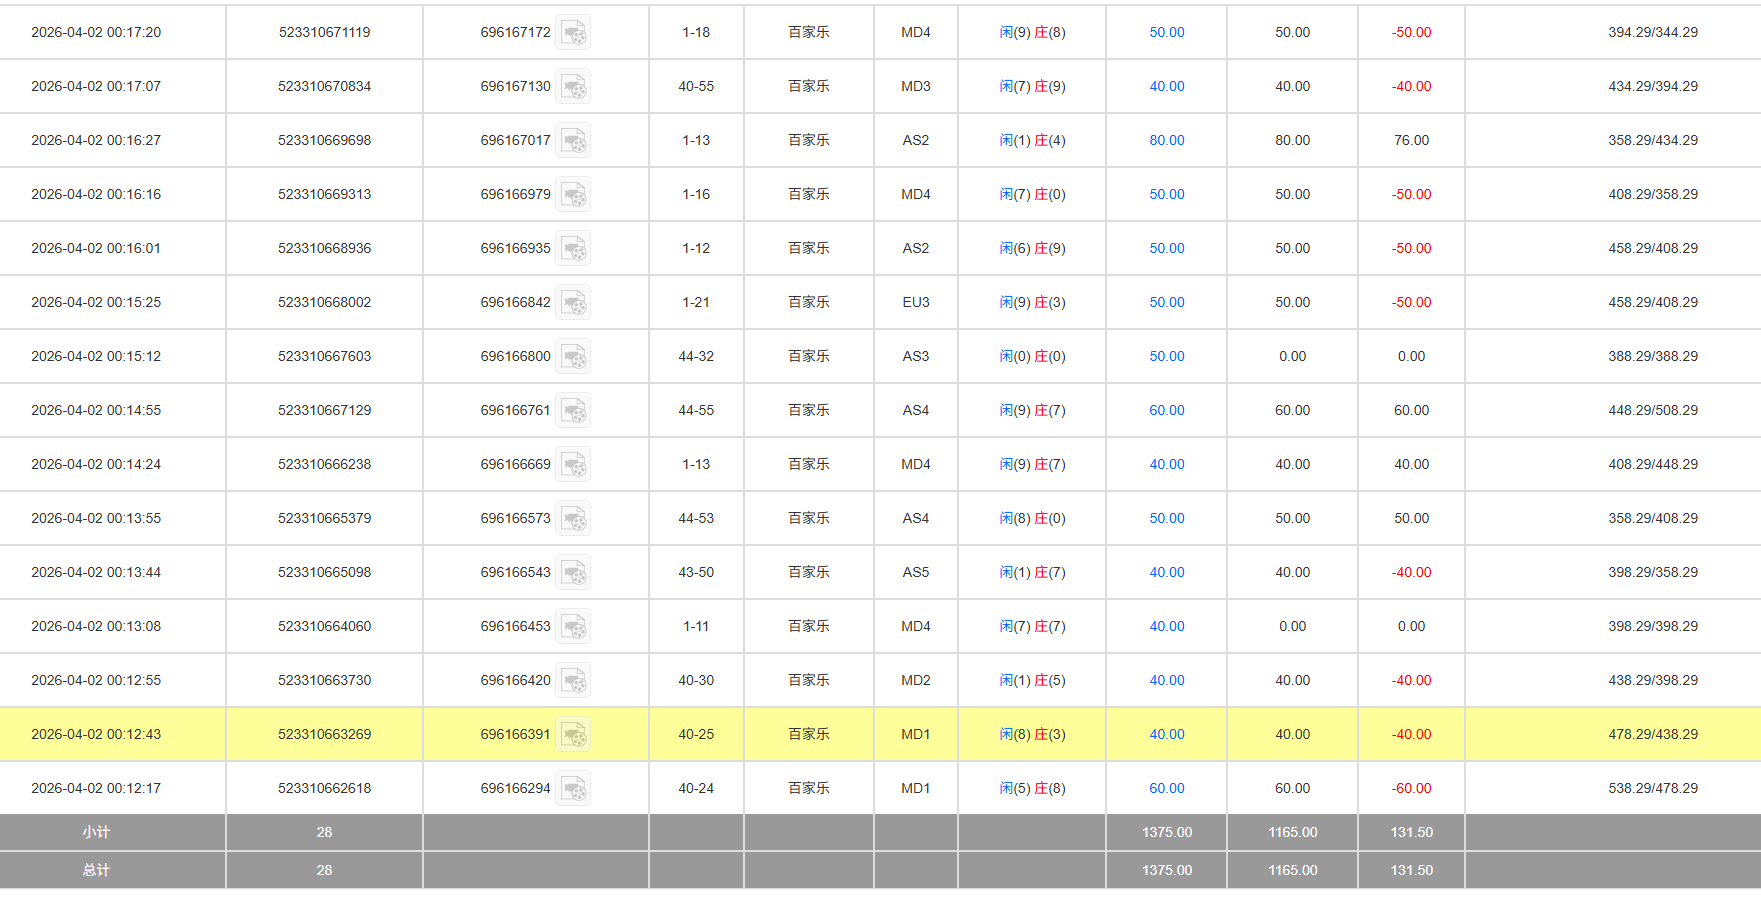The image size is (1761, 915).
Task: Click the blue 50.00 amount in the 00:17:20 row
Action: tap(1166, 33)
